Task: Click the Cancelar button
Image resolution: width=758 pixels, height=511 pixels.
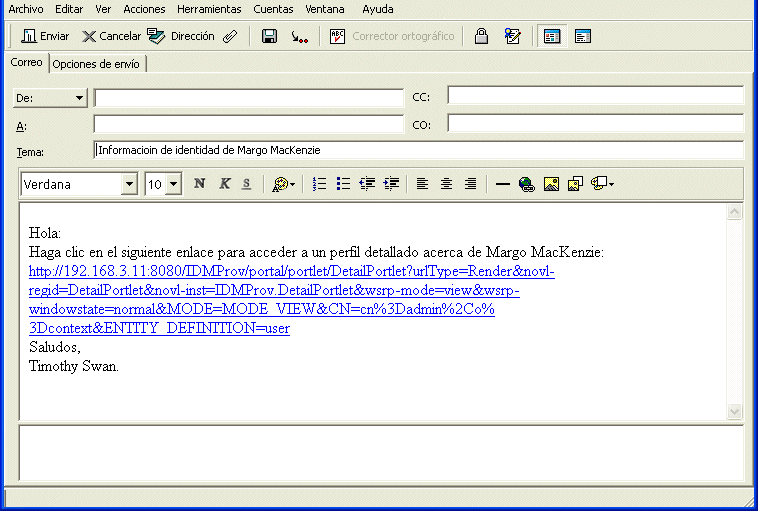Action: pyautogui.click(x=111, y=36)
